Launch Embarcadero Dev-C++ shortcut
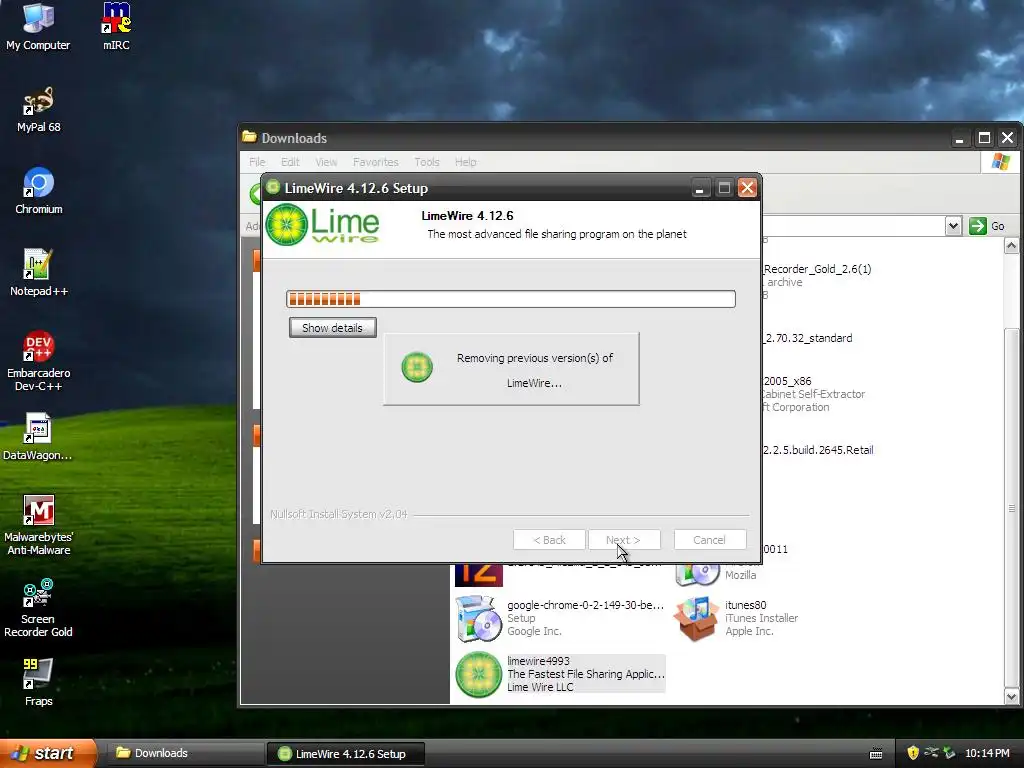 [x=39, y=360]
